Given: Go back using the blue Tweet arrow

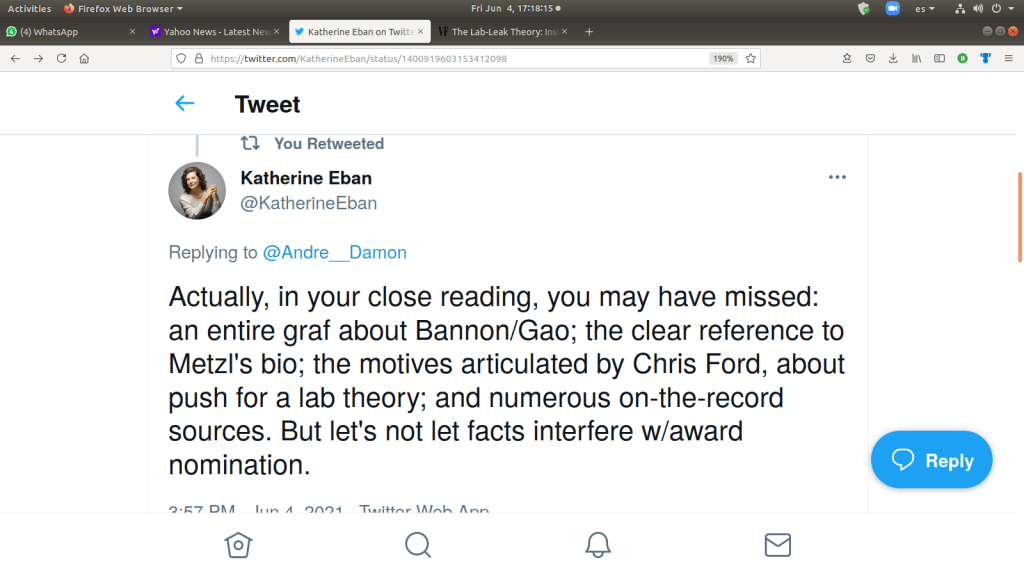Looking at the screenshot, I should 185,103.
